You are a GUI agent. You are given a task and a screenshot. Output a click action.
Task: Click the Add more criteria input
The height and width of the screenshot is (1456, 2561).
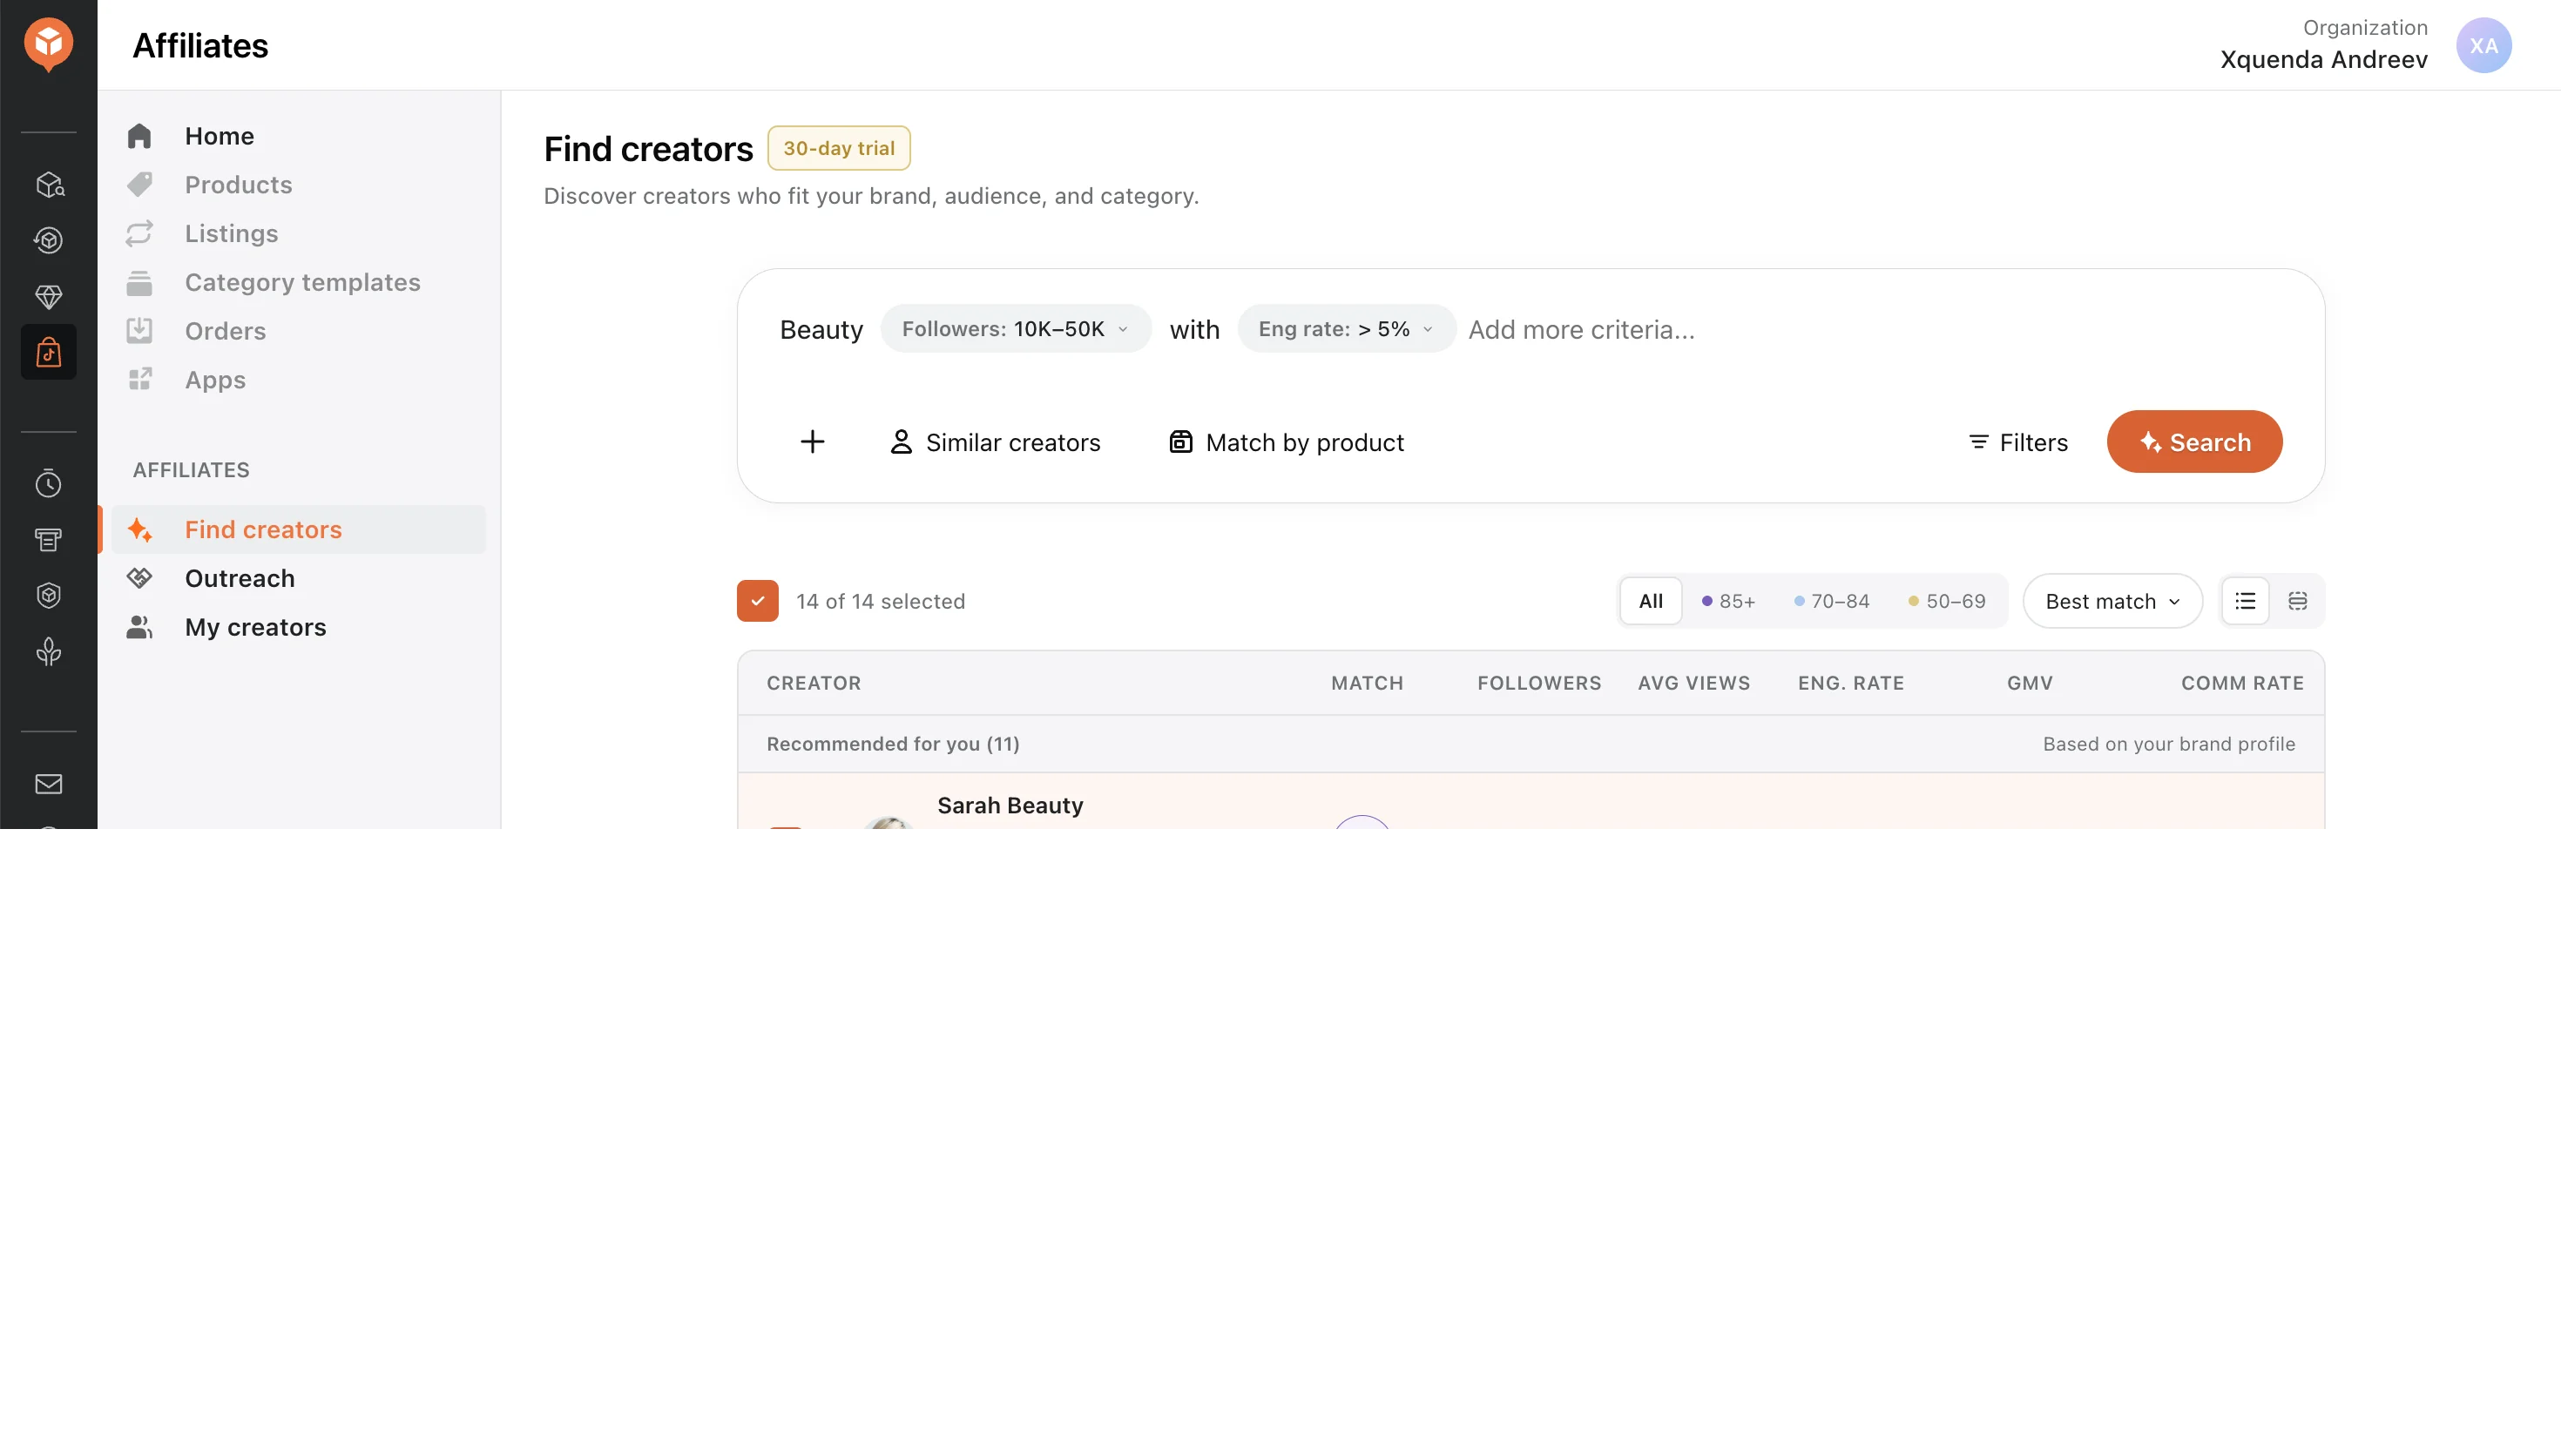coord(1581,329)
